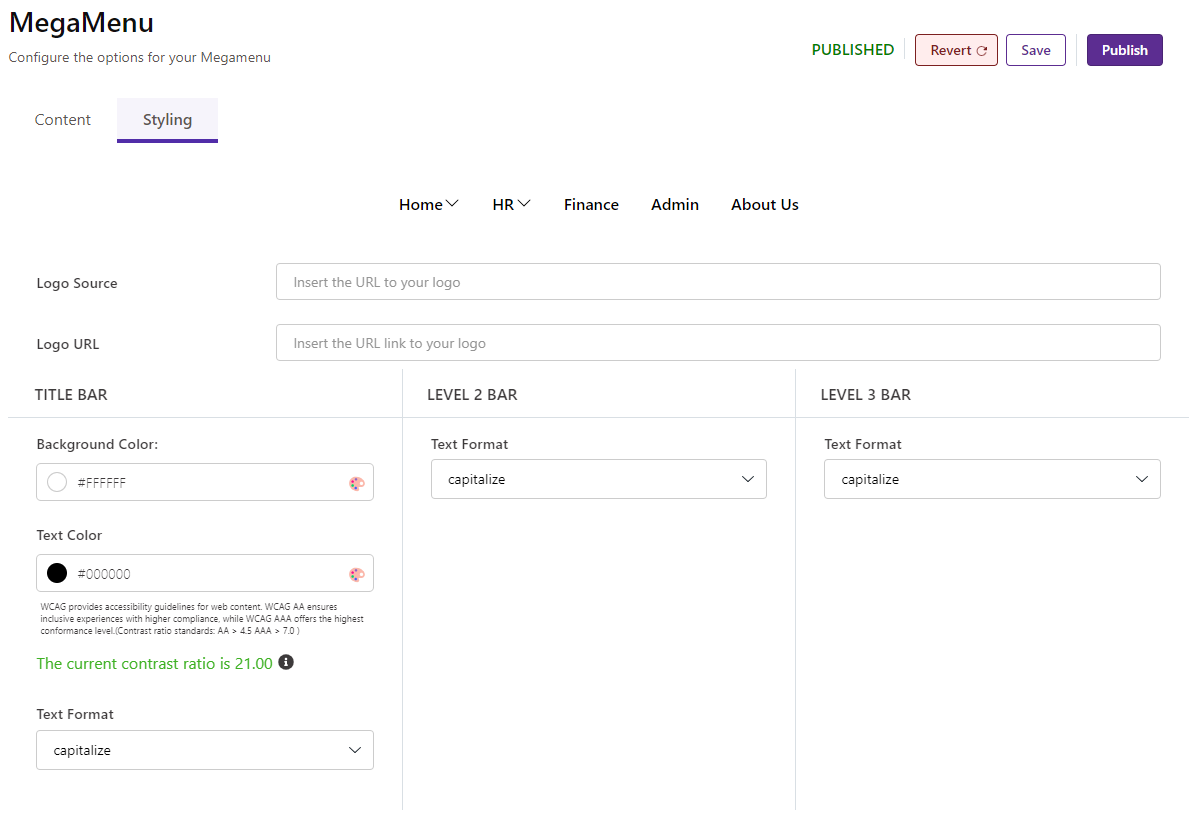Switch to the Content tab

(62, 119)
